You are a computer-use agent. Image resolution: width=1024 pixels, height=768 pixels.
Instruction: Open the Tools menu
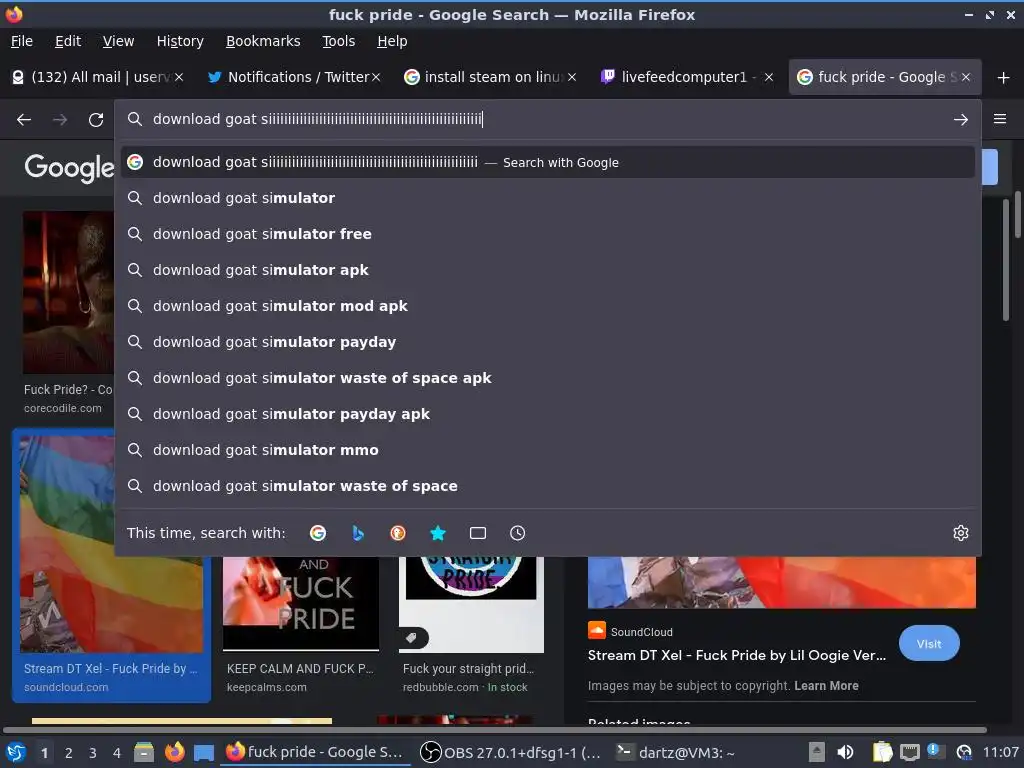(338, 41)
